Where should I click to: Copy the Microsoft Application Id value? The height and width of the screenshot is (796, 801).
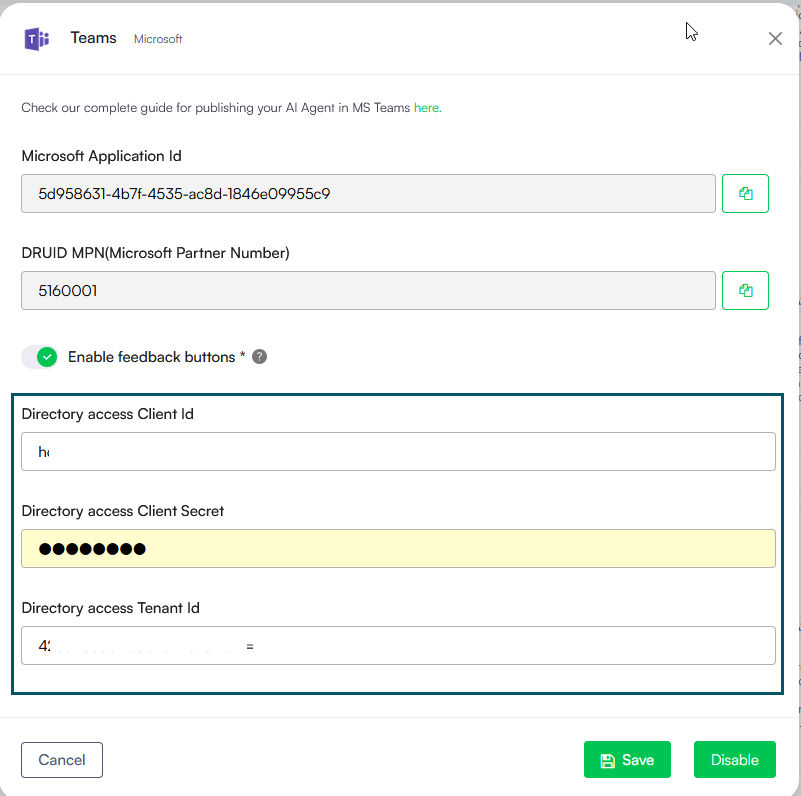pos(745,194)
